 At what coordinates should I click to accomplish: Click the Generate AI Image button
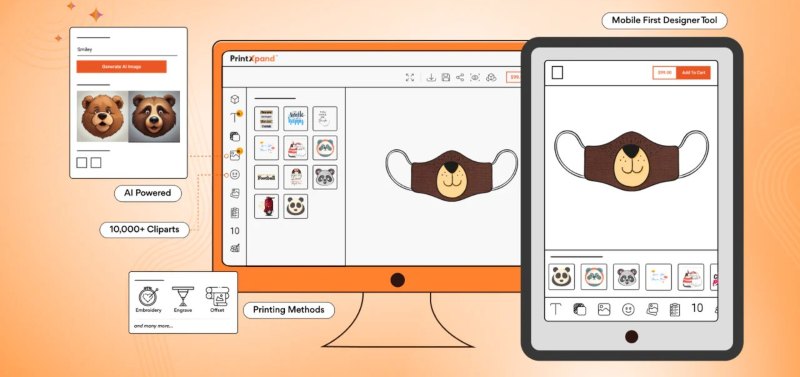point(121,67)
